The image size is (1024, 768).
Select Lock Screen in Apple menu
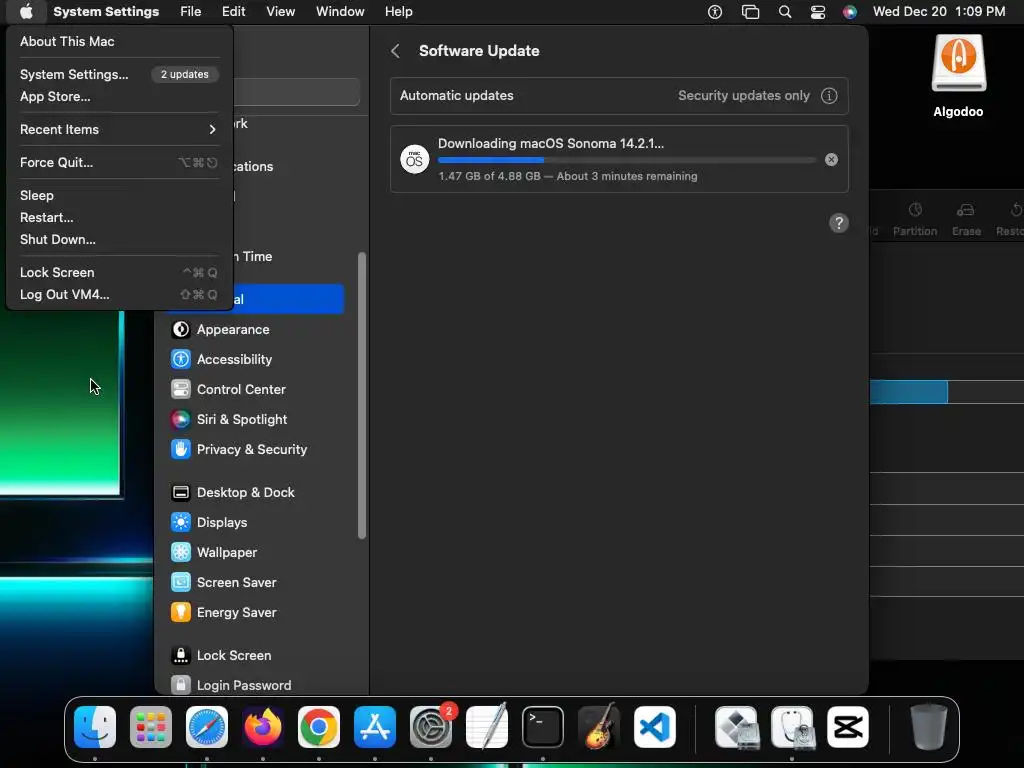pos(120,272)
